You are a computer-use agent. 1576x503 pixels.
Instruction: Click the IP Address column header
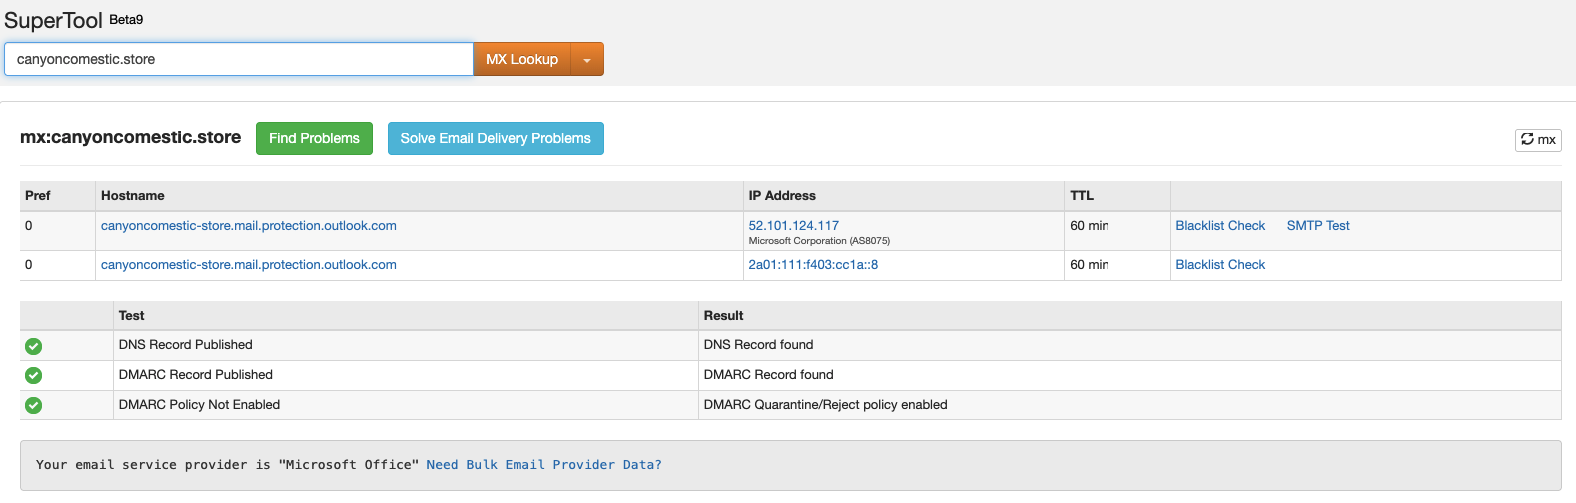(x=781, y=196)
